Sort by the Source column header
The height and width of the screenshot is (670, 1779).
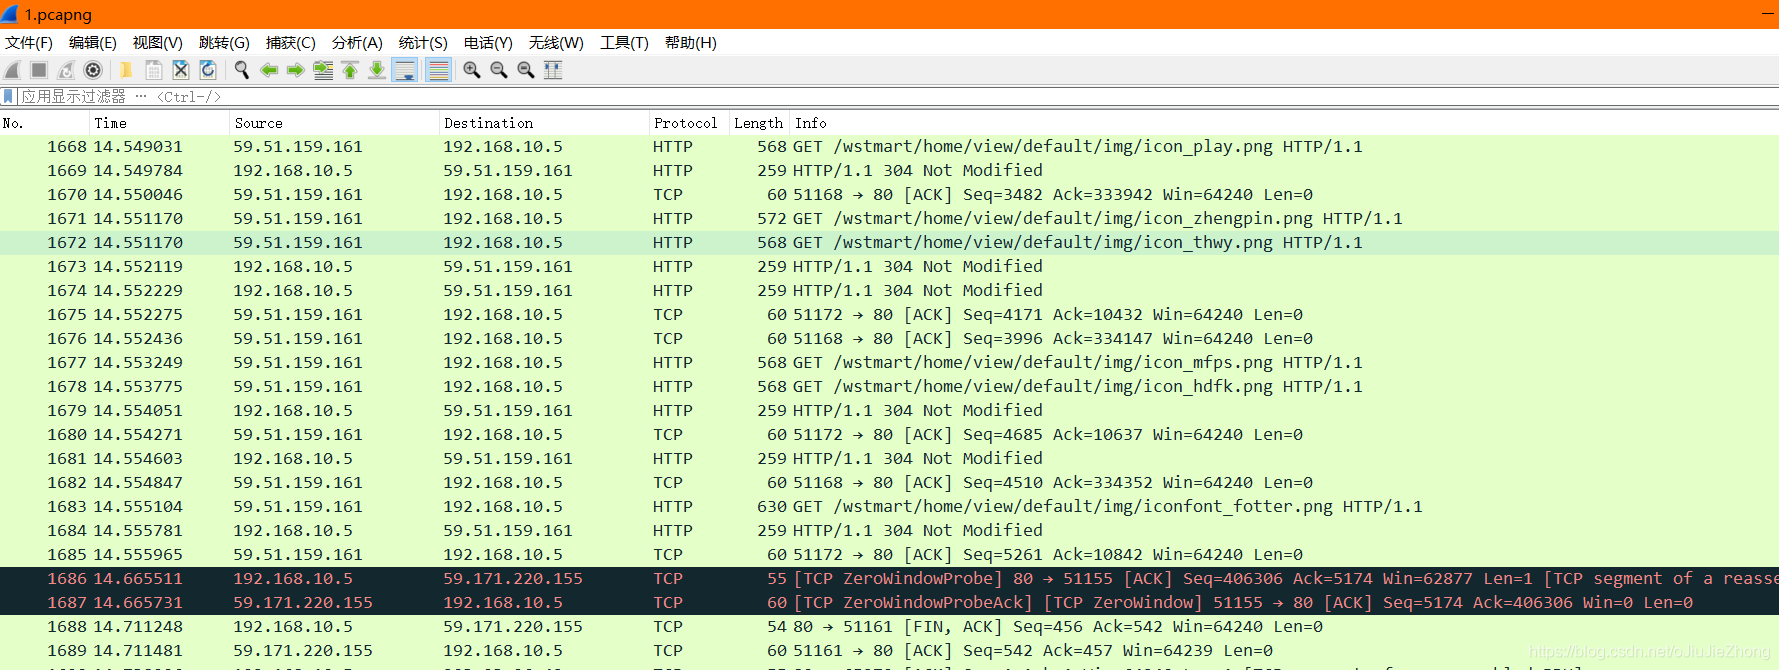pos(335,123)
